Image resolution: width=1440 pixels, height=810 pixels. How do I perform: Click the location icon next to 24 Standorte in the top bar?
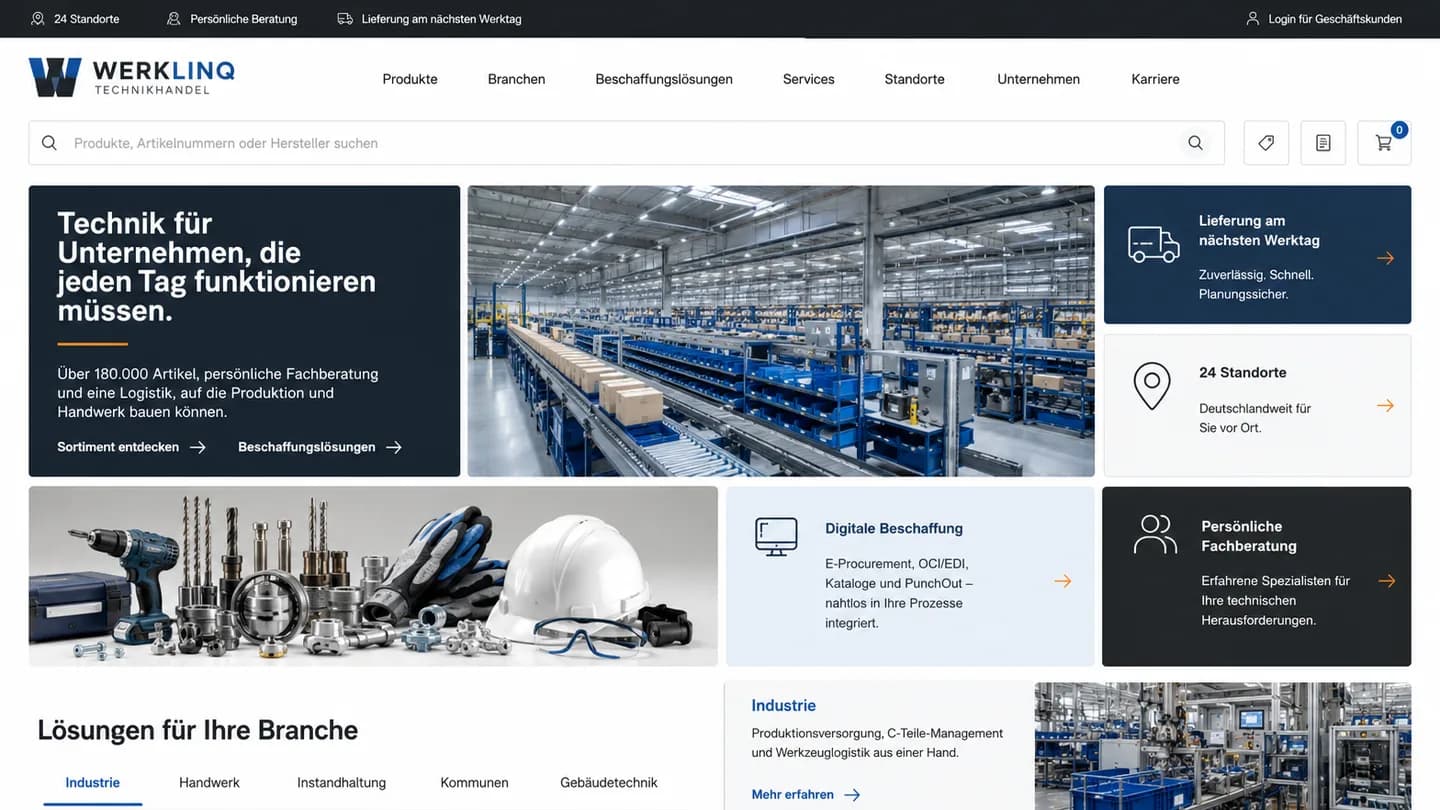[x=38, y=19]
